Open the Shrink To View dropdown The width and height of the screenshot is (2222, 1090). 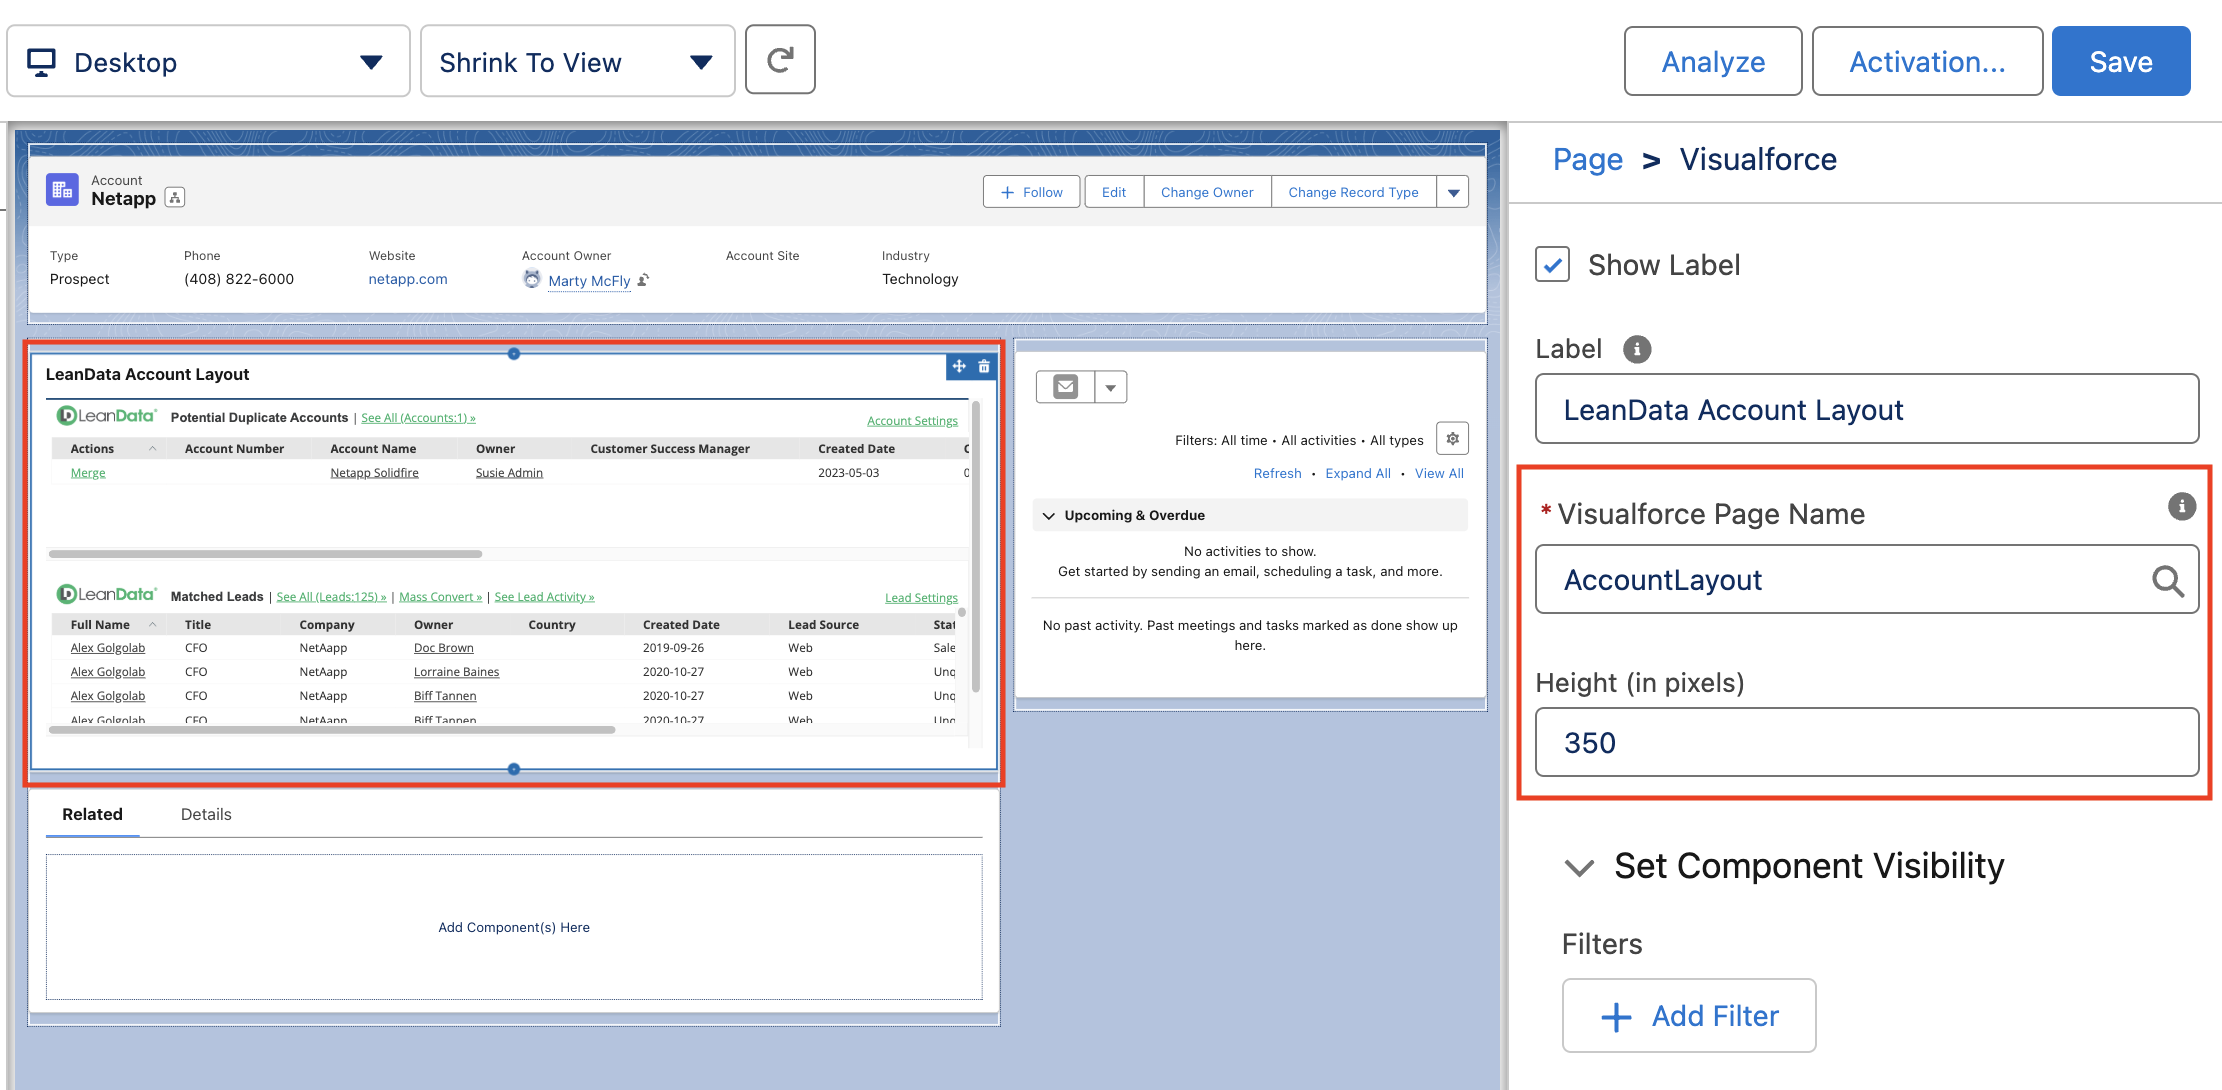tap(578, 62)
